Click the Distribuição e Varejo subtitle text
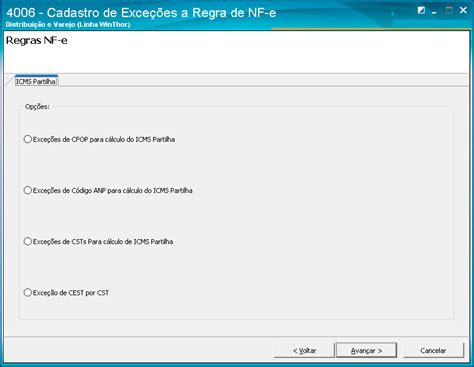The height and width of the screenshot is (367, 474). pos(68,25)
